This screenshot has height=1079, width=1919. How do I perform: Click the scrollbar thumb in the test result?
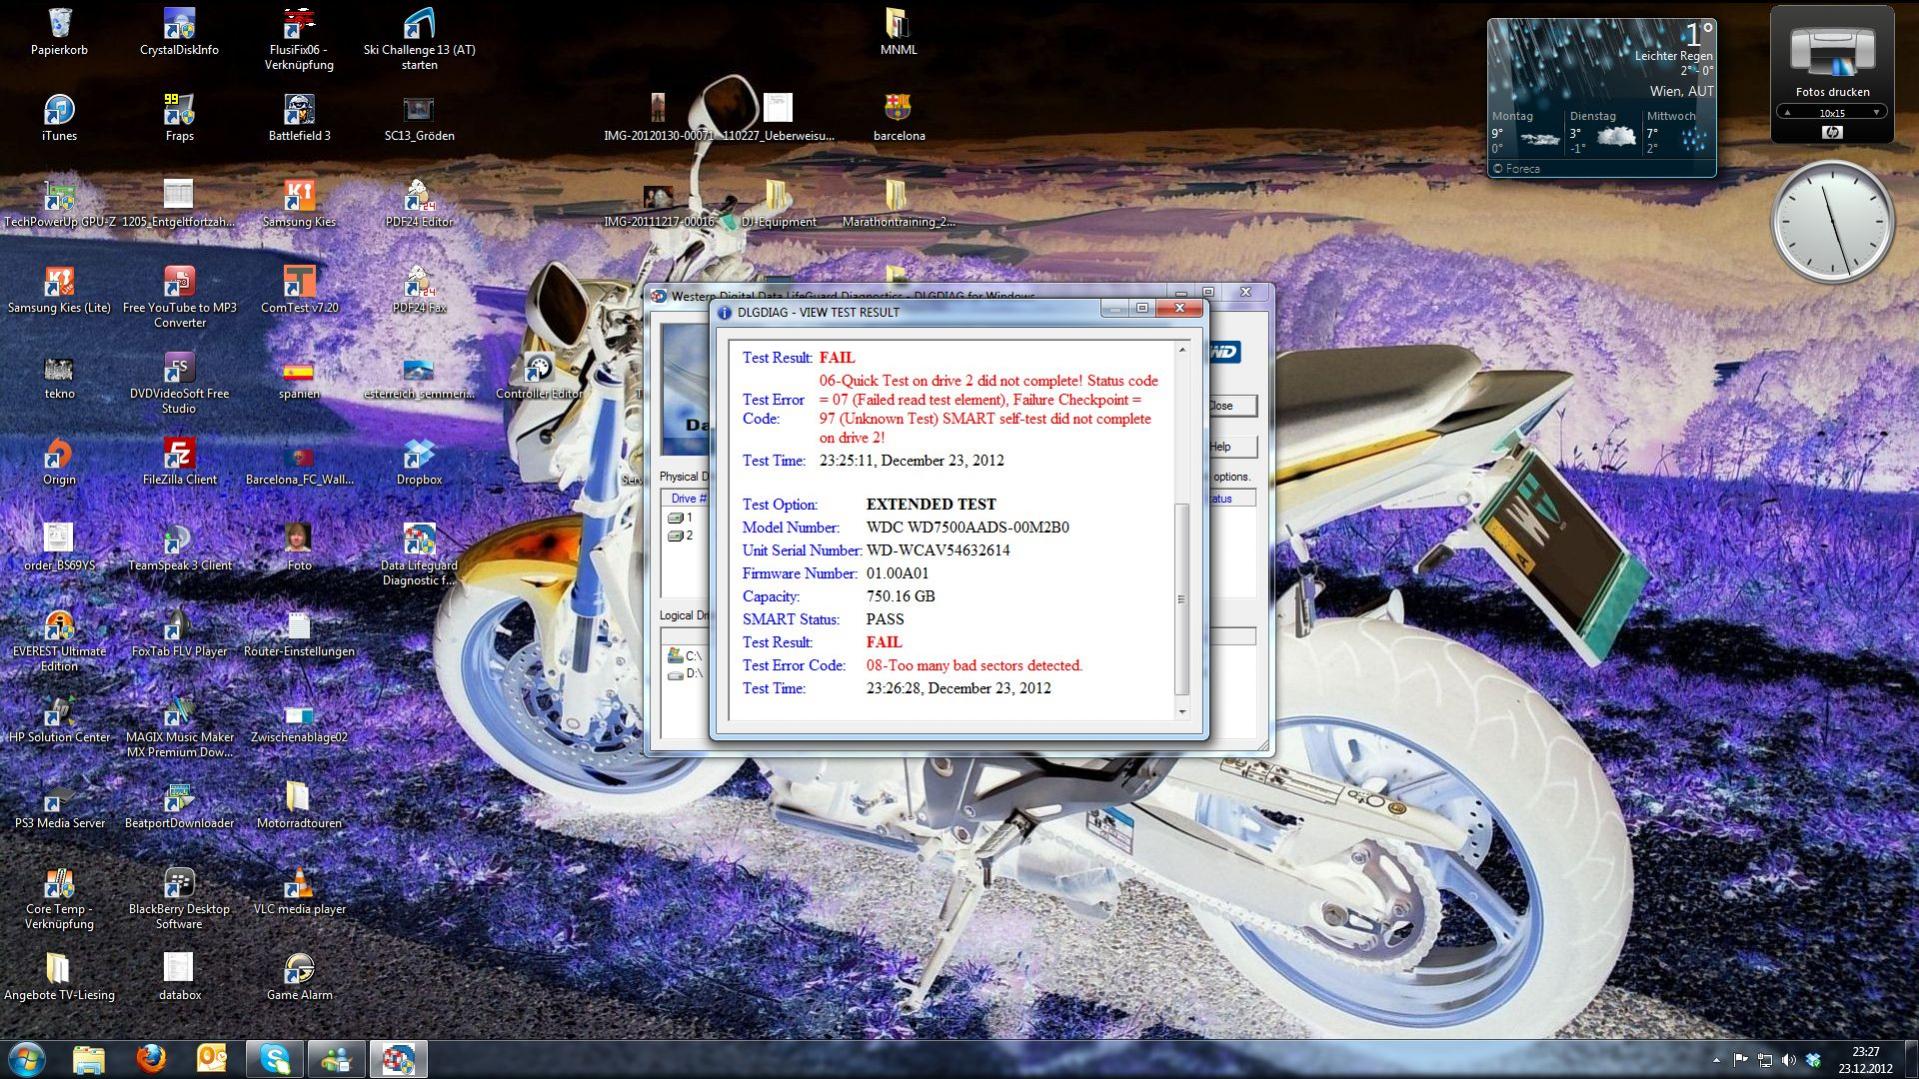1182,599
